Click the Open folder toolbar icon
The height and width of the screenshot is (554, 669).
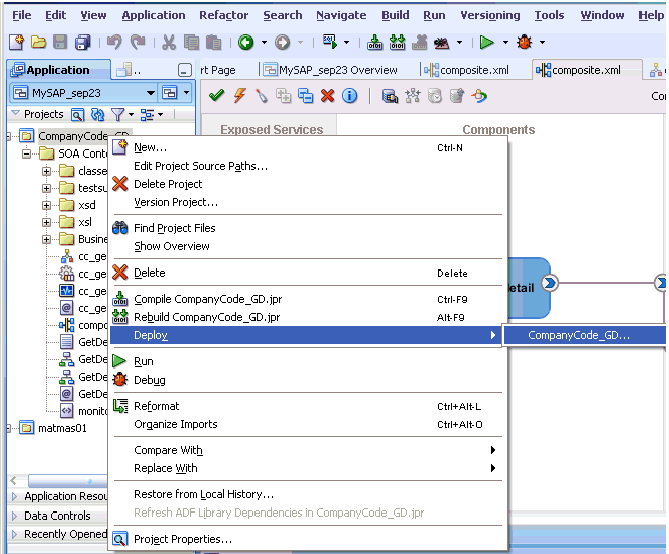pos(38,42)
